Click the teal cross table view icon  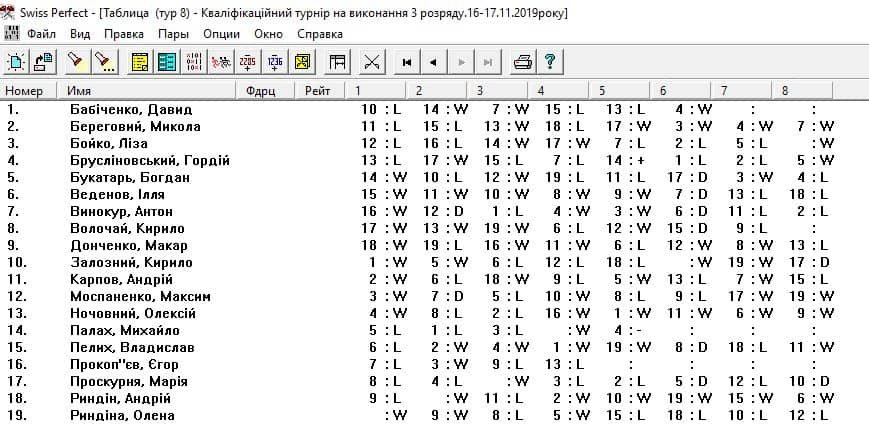point(167,62)
